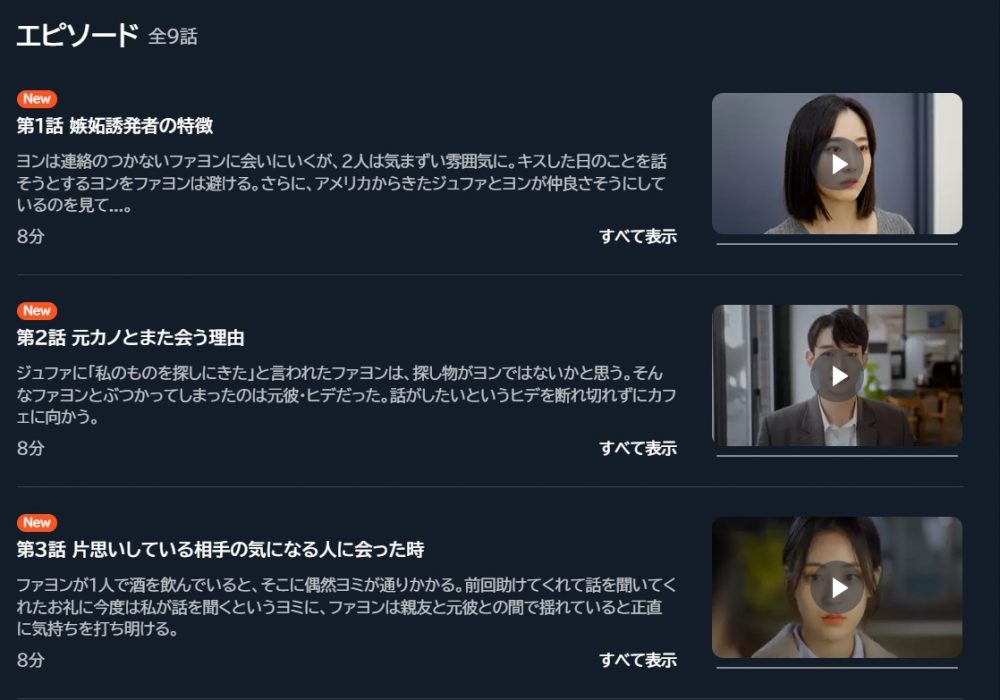Click the 8分 duration under episode 3
The height and width of the screenshot is (700, 1000).
[x=31, y=660]
